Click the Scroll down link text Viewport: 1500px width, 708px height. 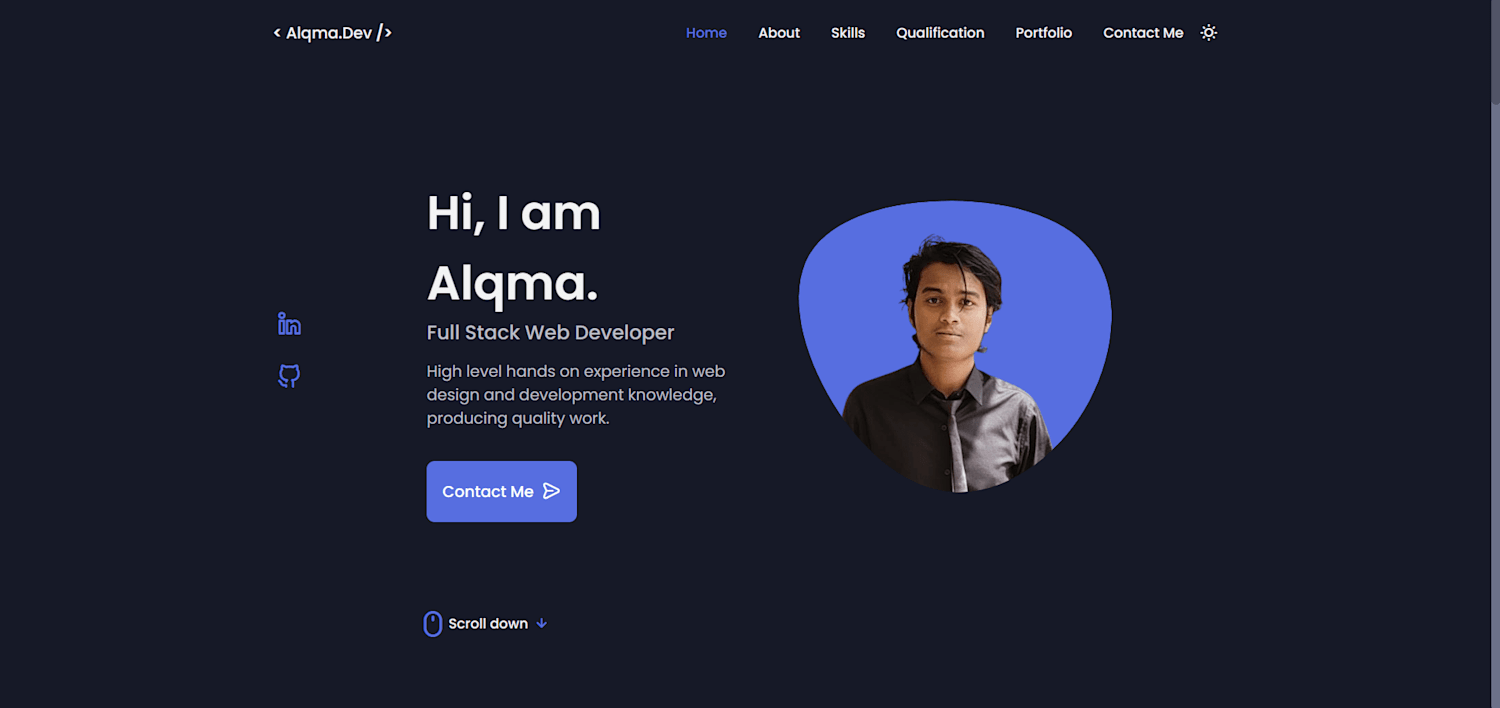click(x=488, y=624)
